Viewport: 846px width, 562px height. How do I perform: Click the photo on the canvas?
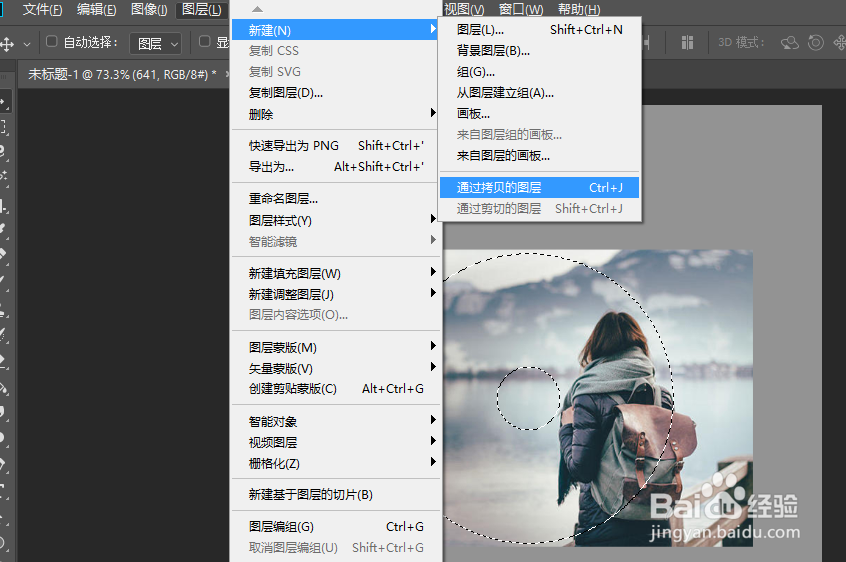click(x=598, y=398)
